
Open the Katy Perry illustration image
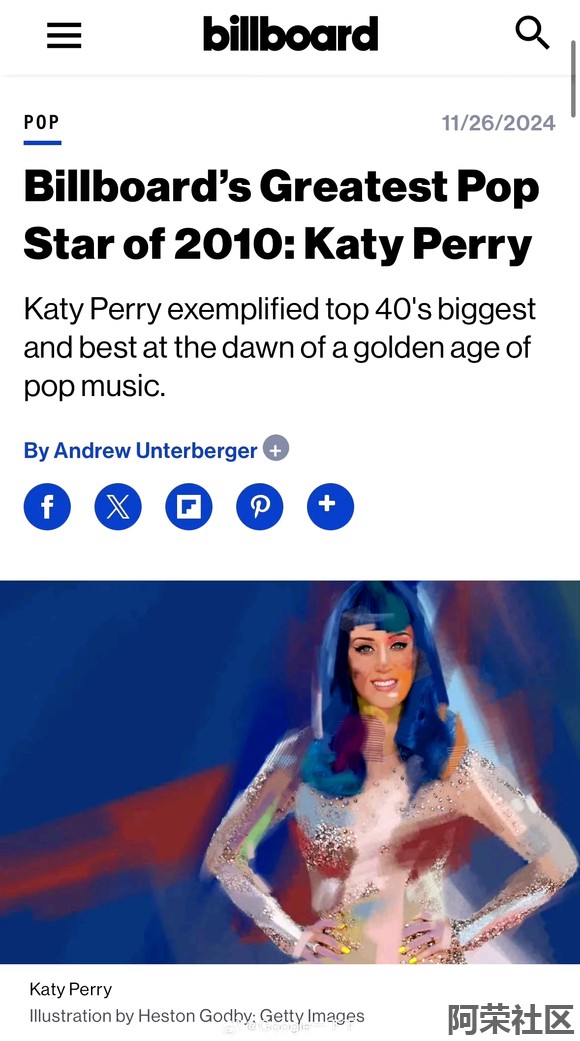pos(290,772)
